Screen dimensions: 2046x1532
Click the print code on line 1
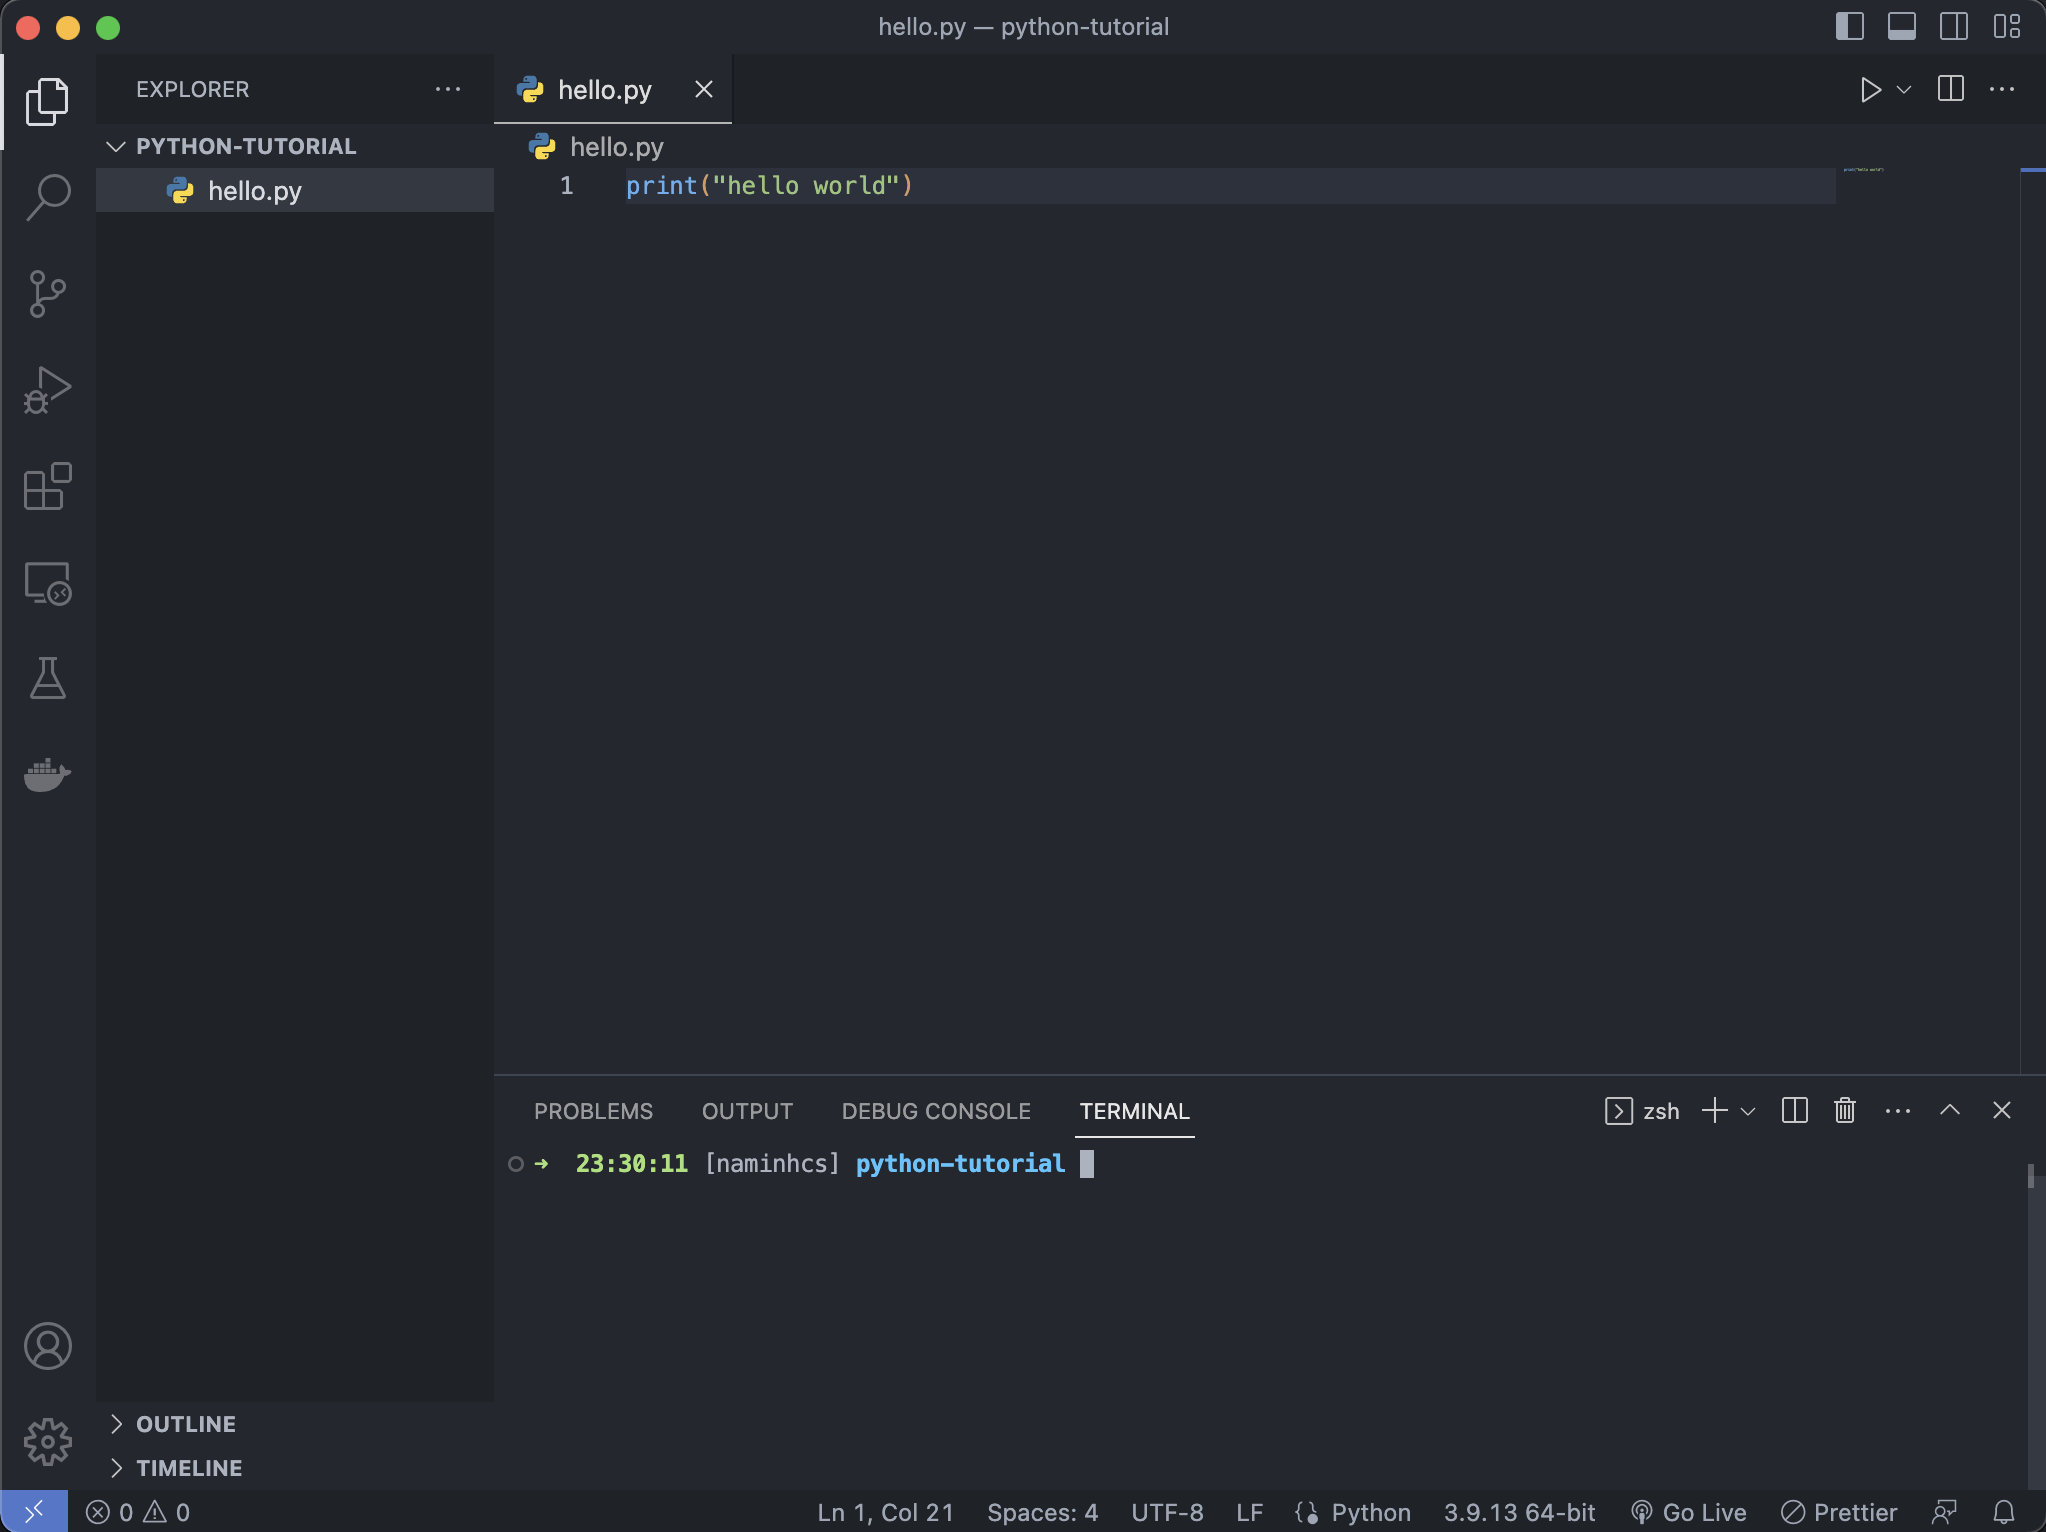click(x=769, y=185)
